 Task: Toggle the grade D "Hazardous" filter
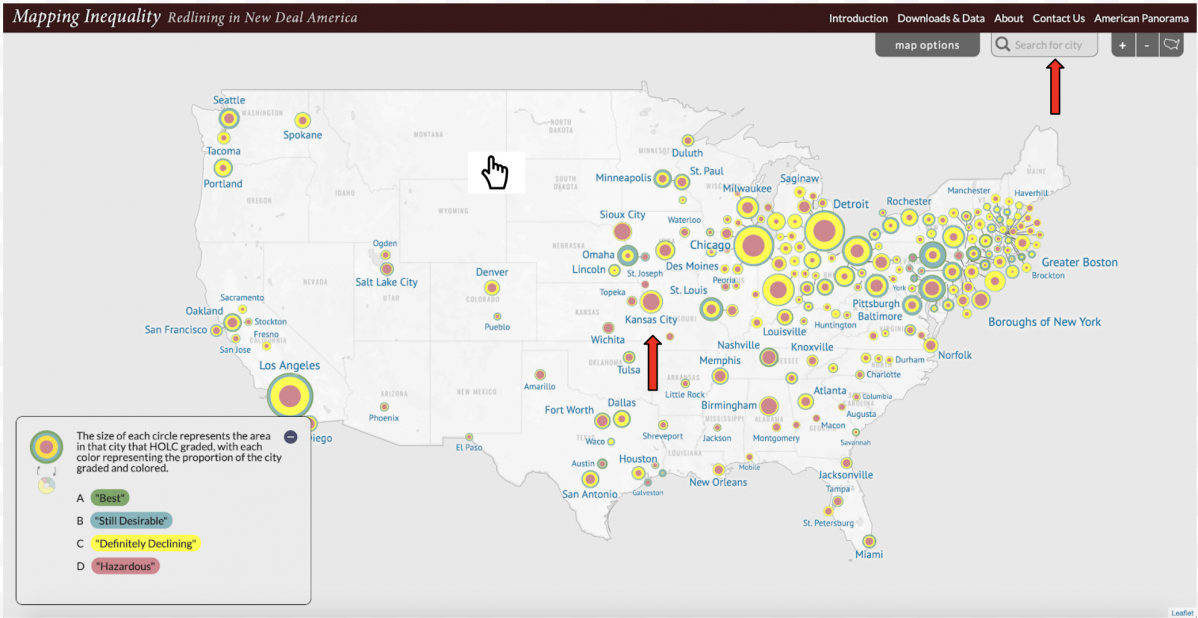pyautogui.click(x=124, y=565)
